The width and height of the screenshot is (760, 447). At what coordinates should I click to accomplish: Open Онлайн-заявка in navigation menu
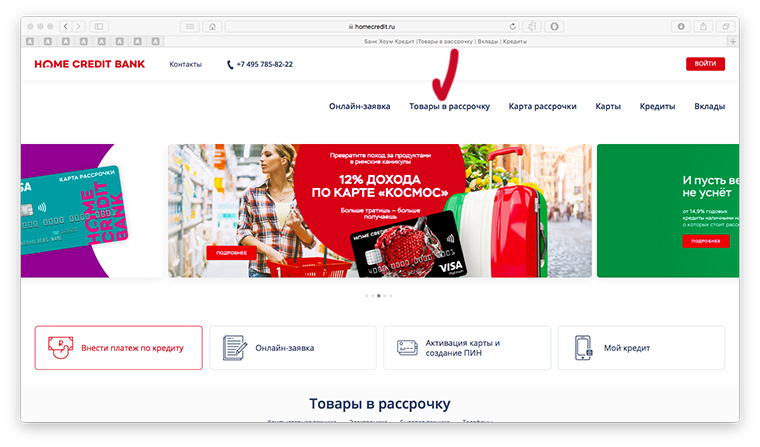tap(360, 106)
